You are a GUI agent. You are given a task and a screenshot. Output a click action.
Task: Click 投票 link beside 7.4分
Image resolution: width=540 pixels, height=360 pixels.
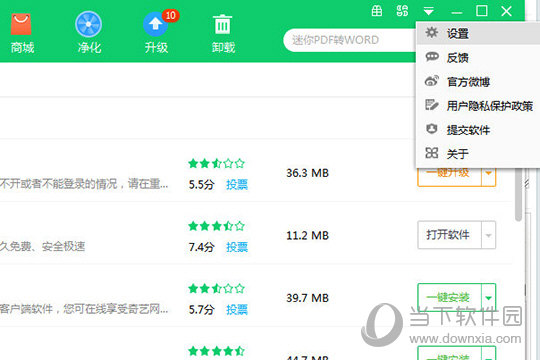[237, 247]
